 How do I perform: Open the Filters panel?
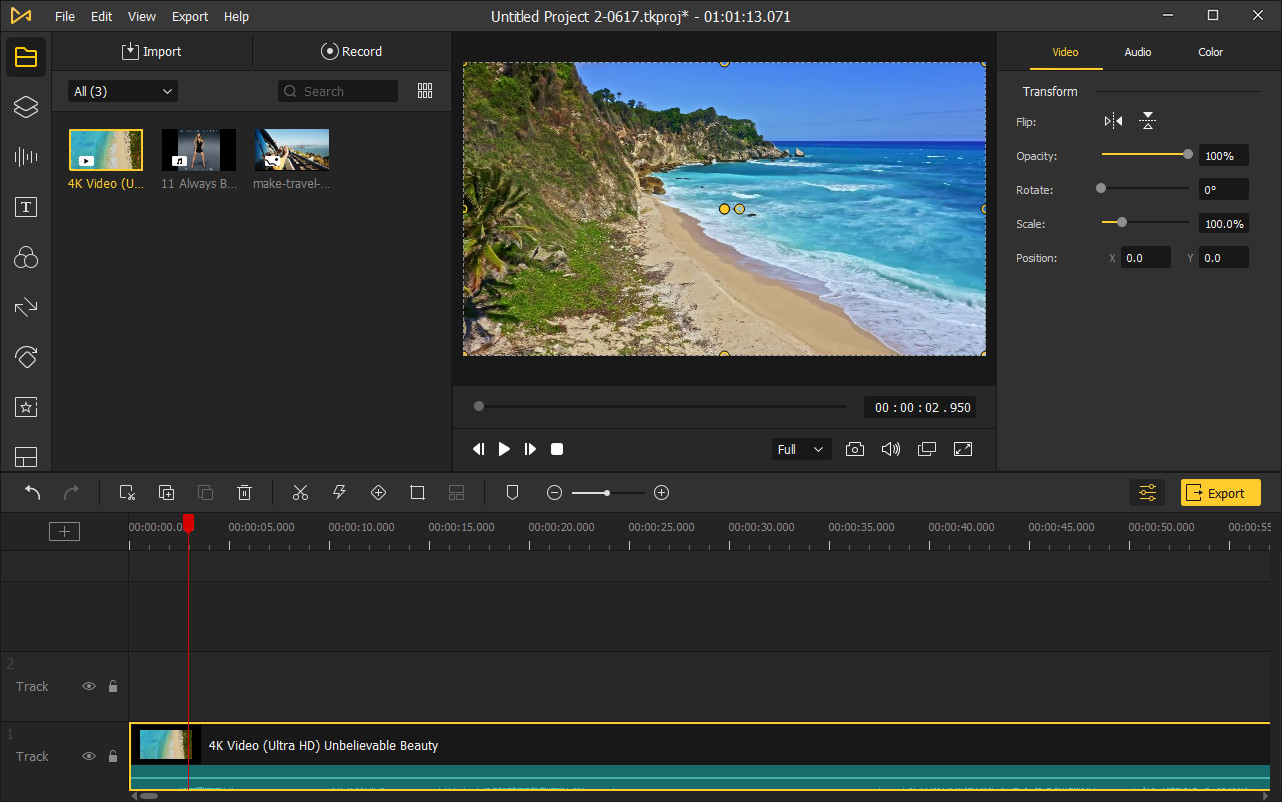[25, 257]
